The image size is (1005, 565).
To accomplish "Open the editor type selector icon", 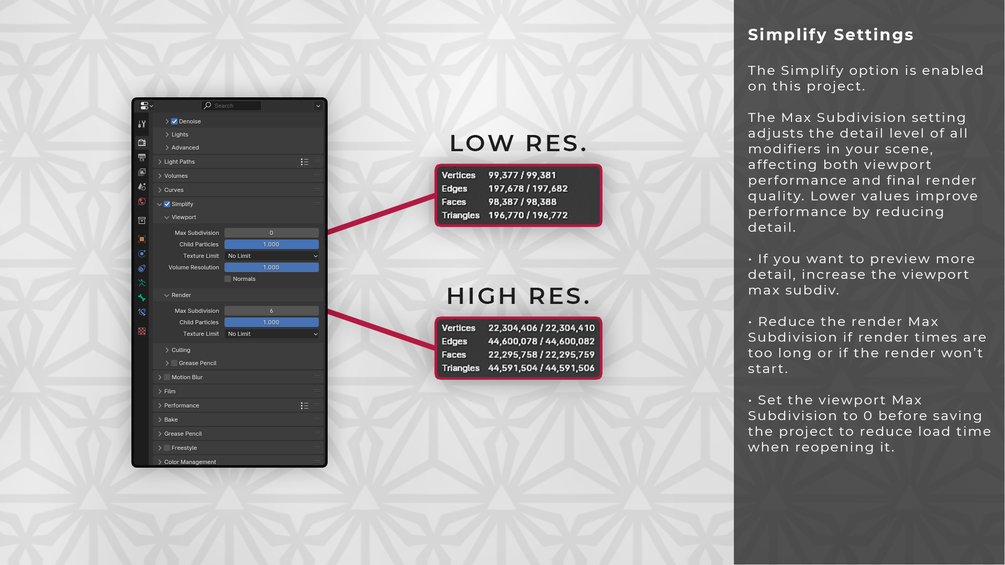I will point(145,106).
